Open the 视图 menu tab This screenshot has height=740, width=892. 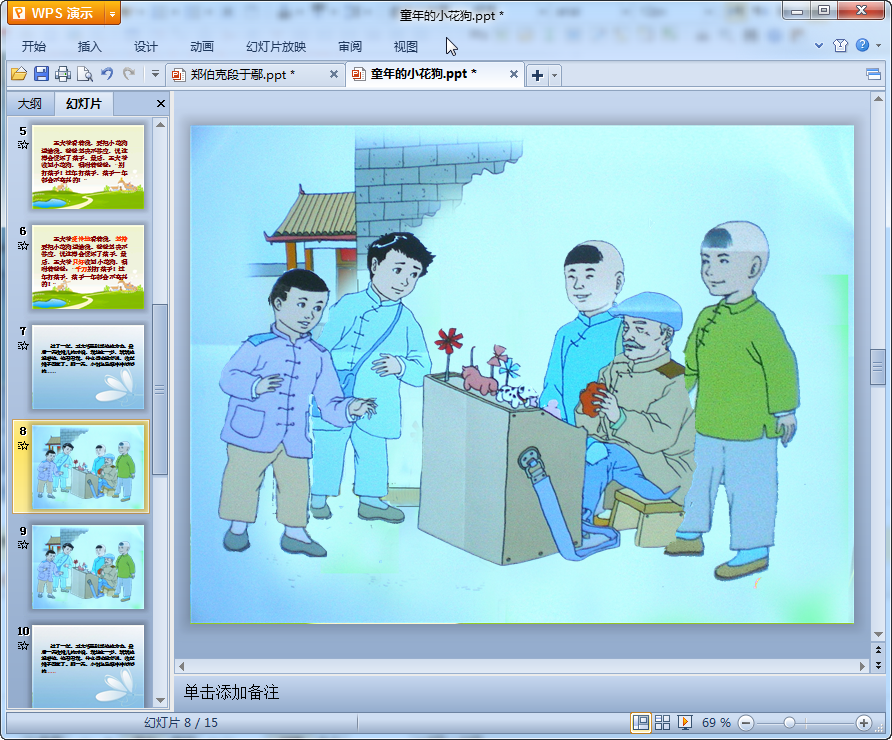406,47
